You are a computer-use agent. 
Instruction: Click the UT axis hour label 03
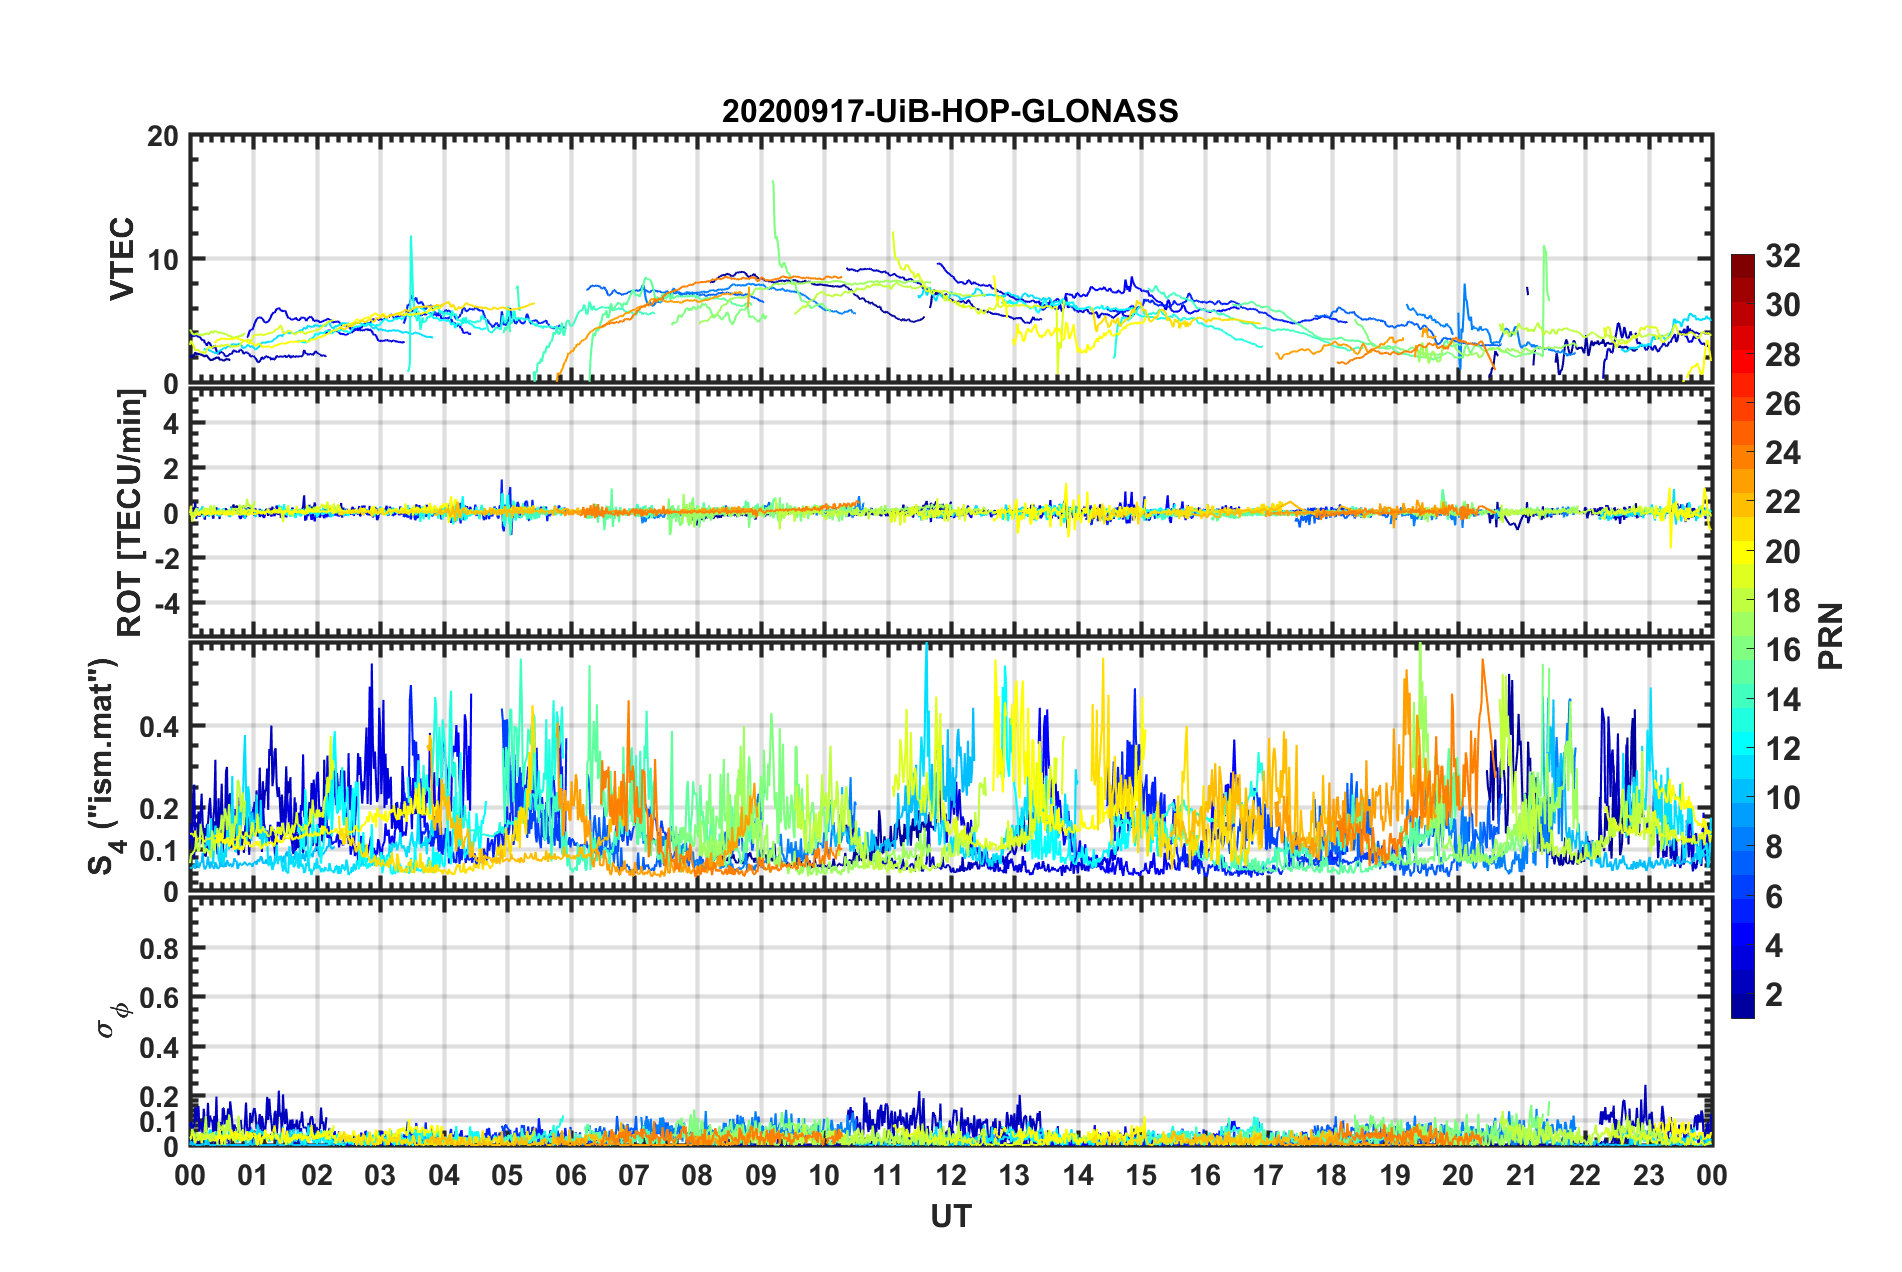pos(380,1175)
